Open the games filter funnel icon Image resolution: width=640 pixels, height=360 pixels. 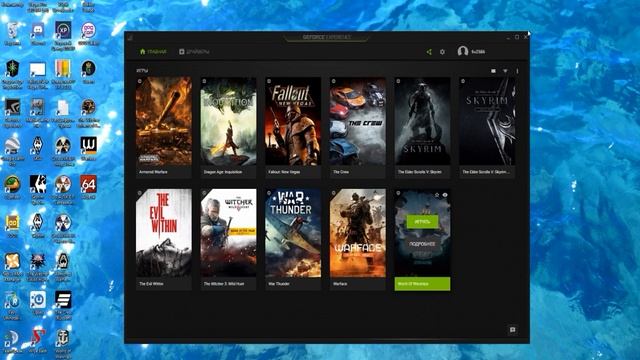505,71
